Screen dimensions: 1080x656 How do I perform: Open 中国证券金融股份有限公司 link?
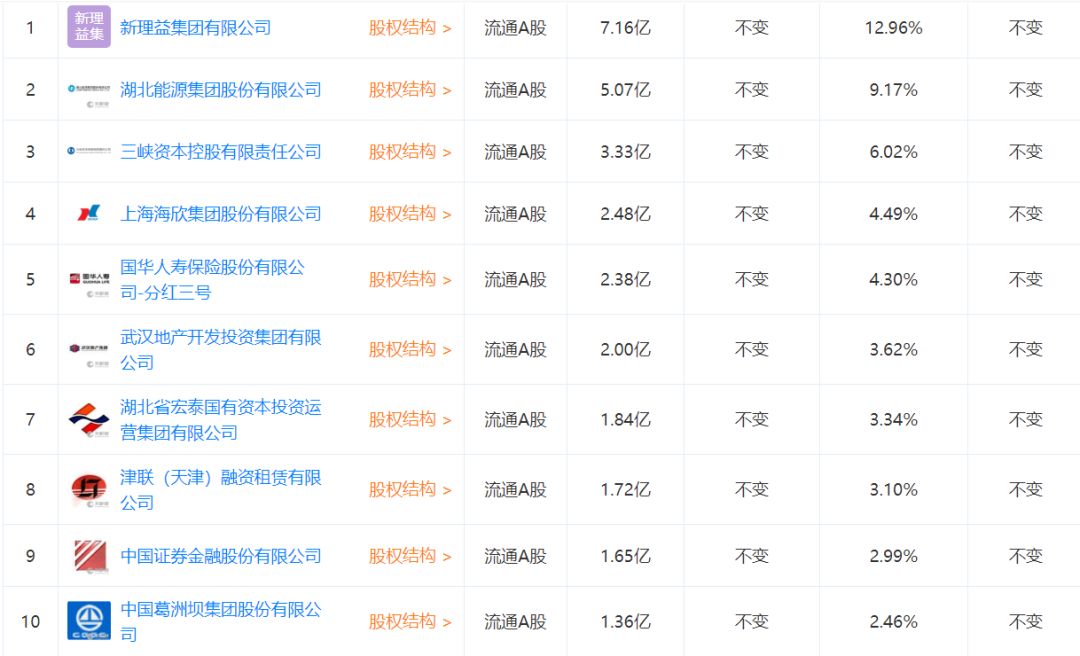point(221,555)
